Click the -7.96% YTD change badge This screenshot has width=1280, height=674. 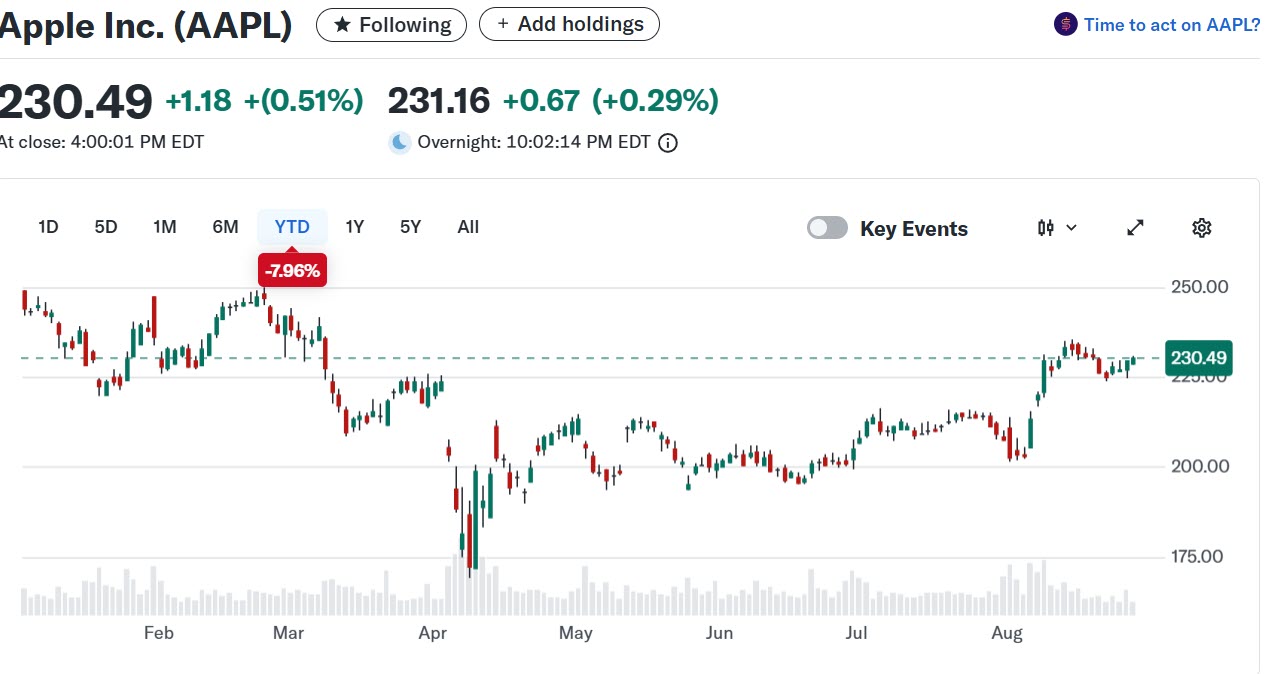[x=293, y=270]
